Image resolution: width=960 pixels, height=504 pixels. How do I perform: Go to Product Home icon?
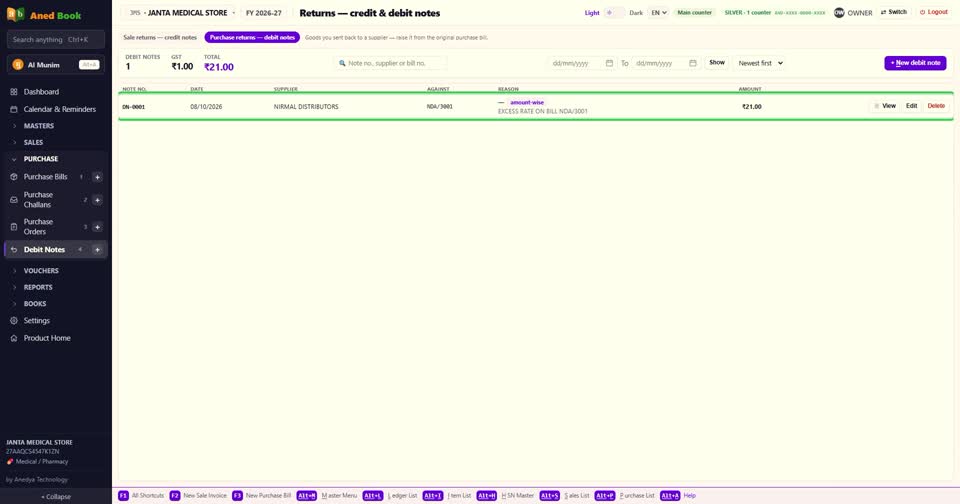(x=13, y=339)
